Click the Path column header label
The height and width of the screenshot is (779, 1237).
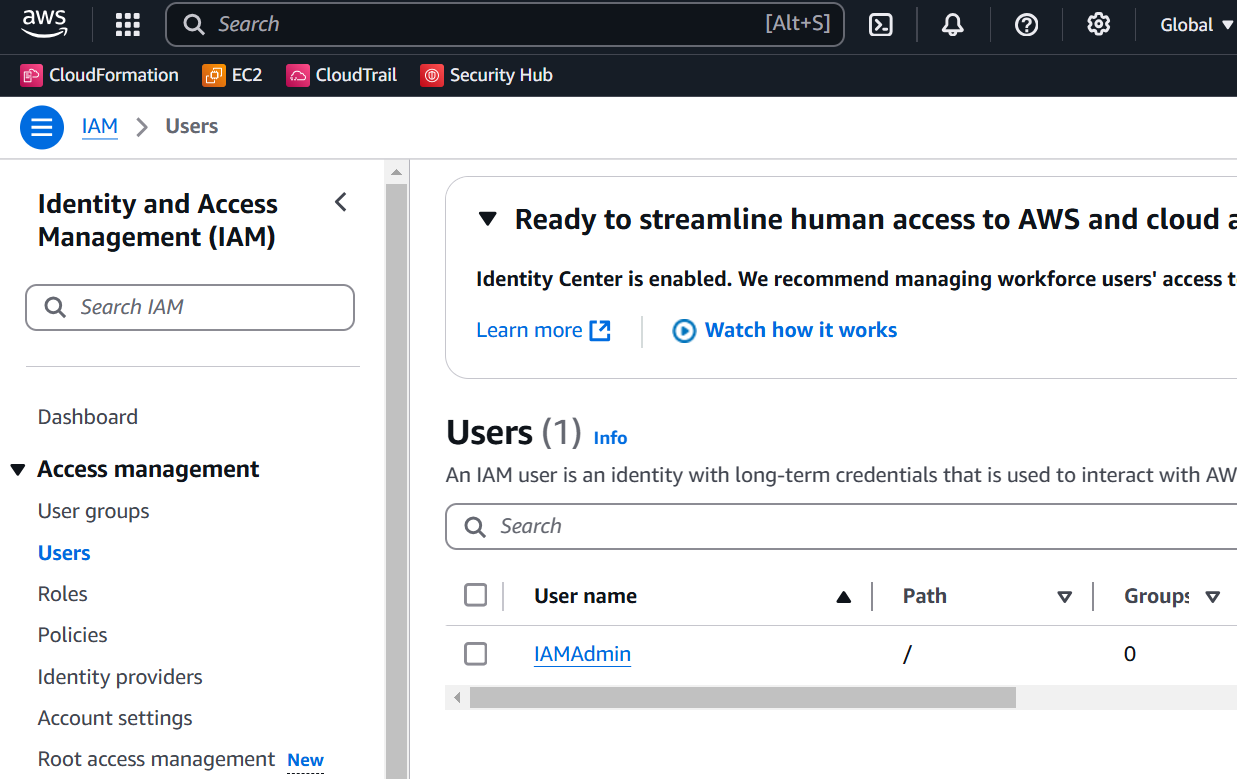[925, 596]
